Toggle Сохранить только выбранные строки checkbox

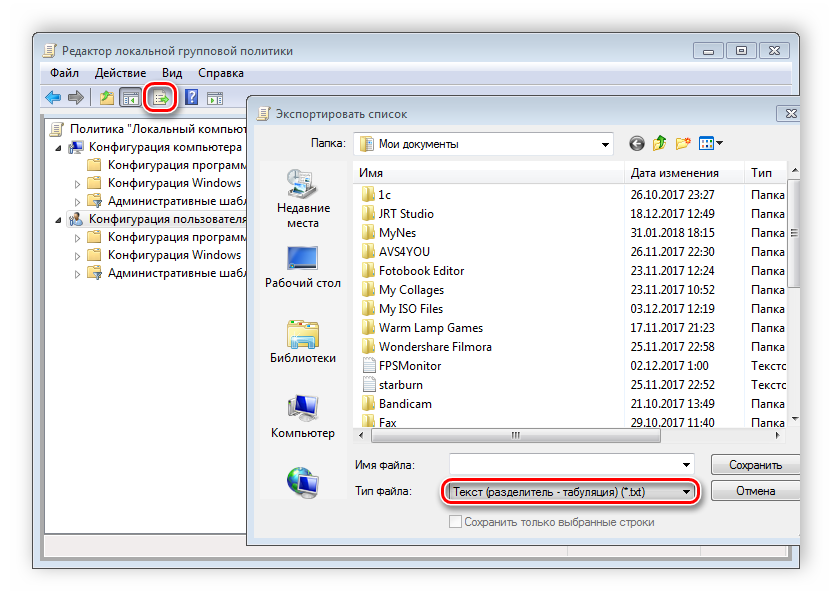tap(455, 522)
